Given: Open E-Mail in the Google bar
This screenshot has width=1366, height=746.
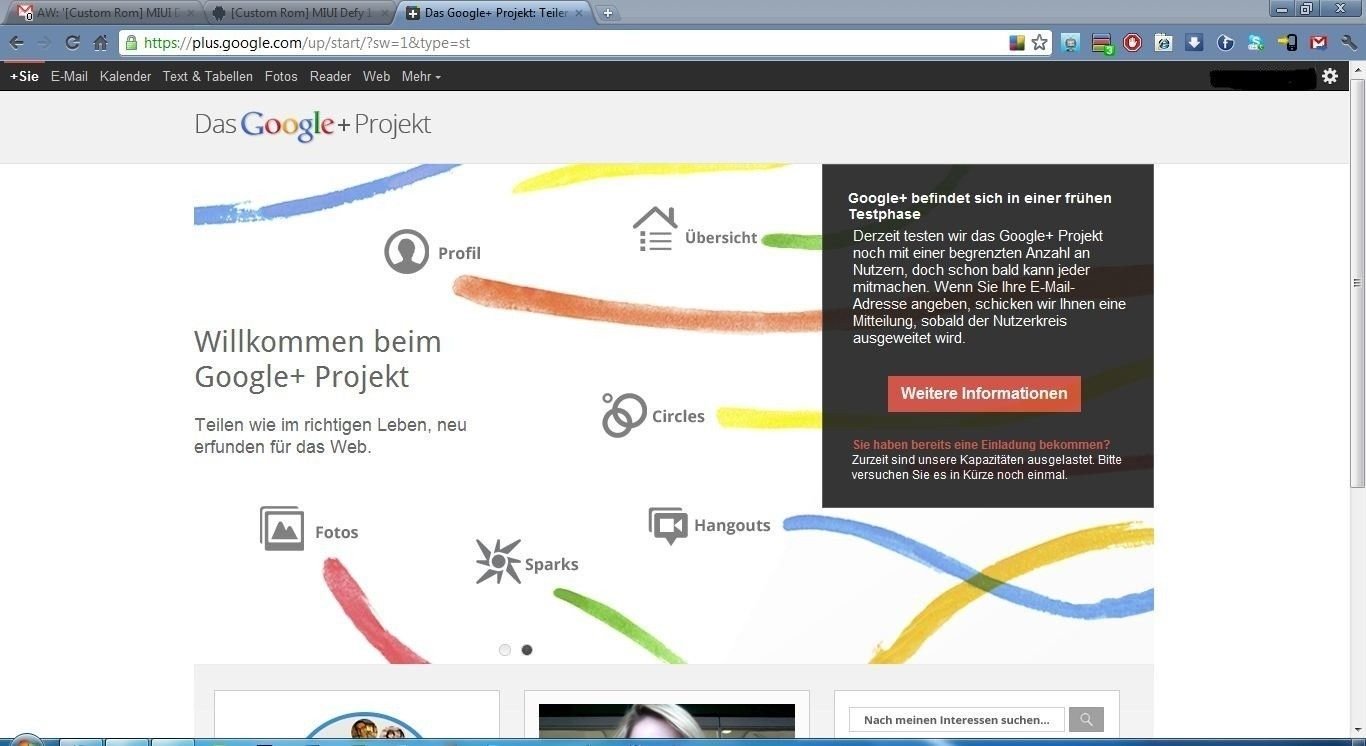Looking at the screenshot, I should [x=69, y=76].
